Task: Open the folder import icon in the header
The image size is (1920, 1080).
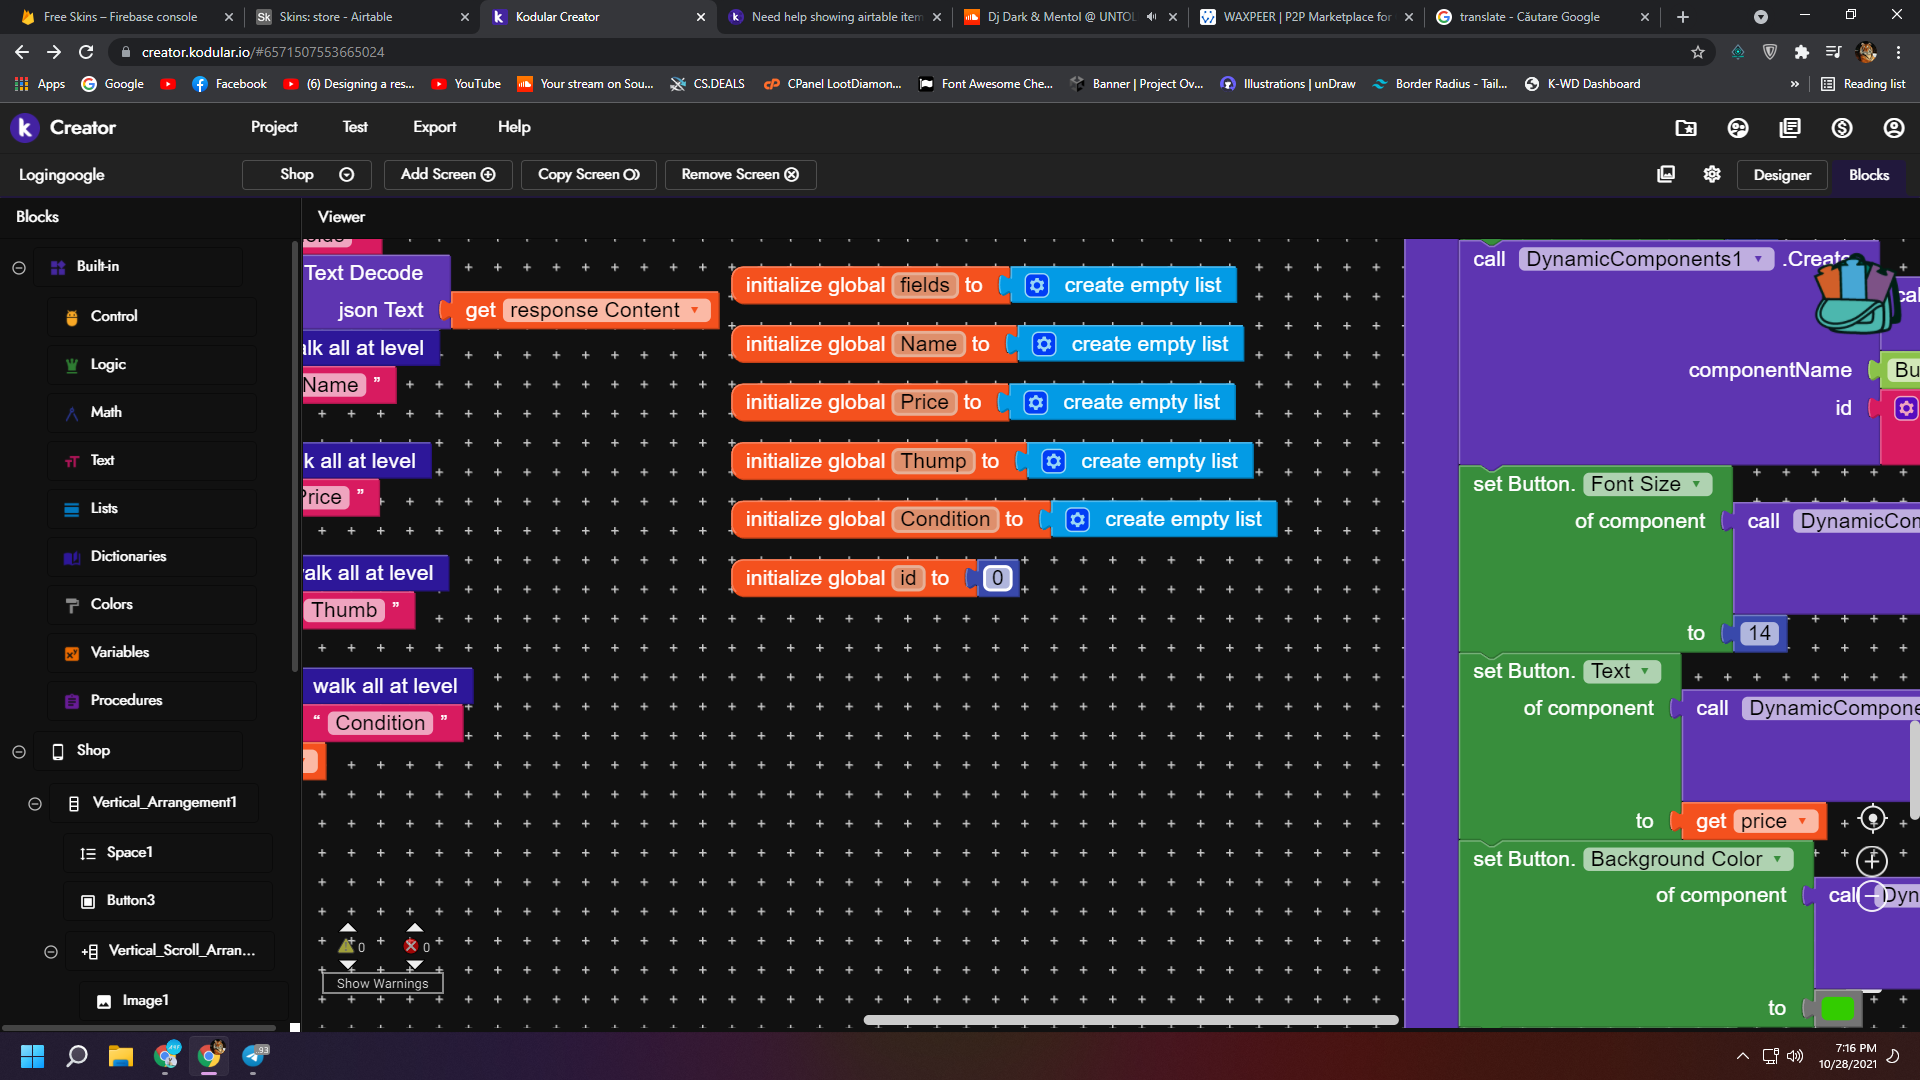Action: click(1686, 128)
